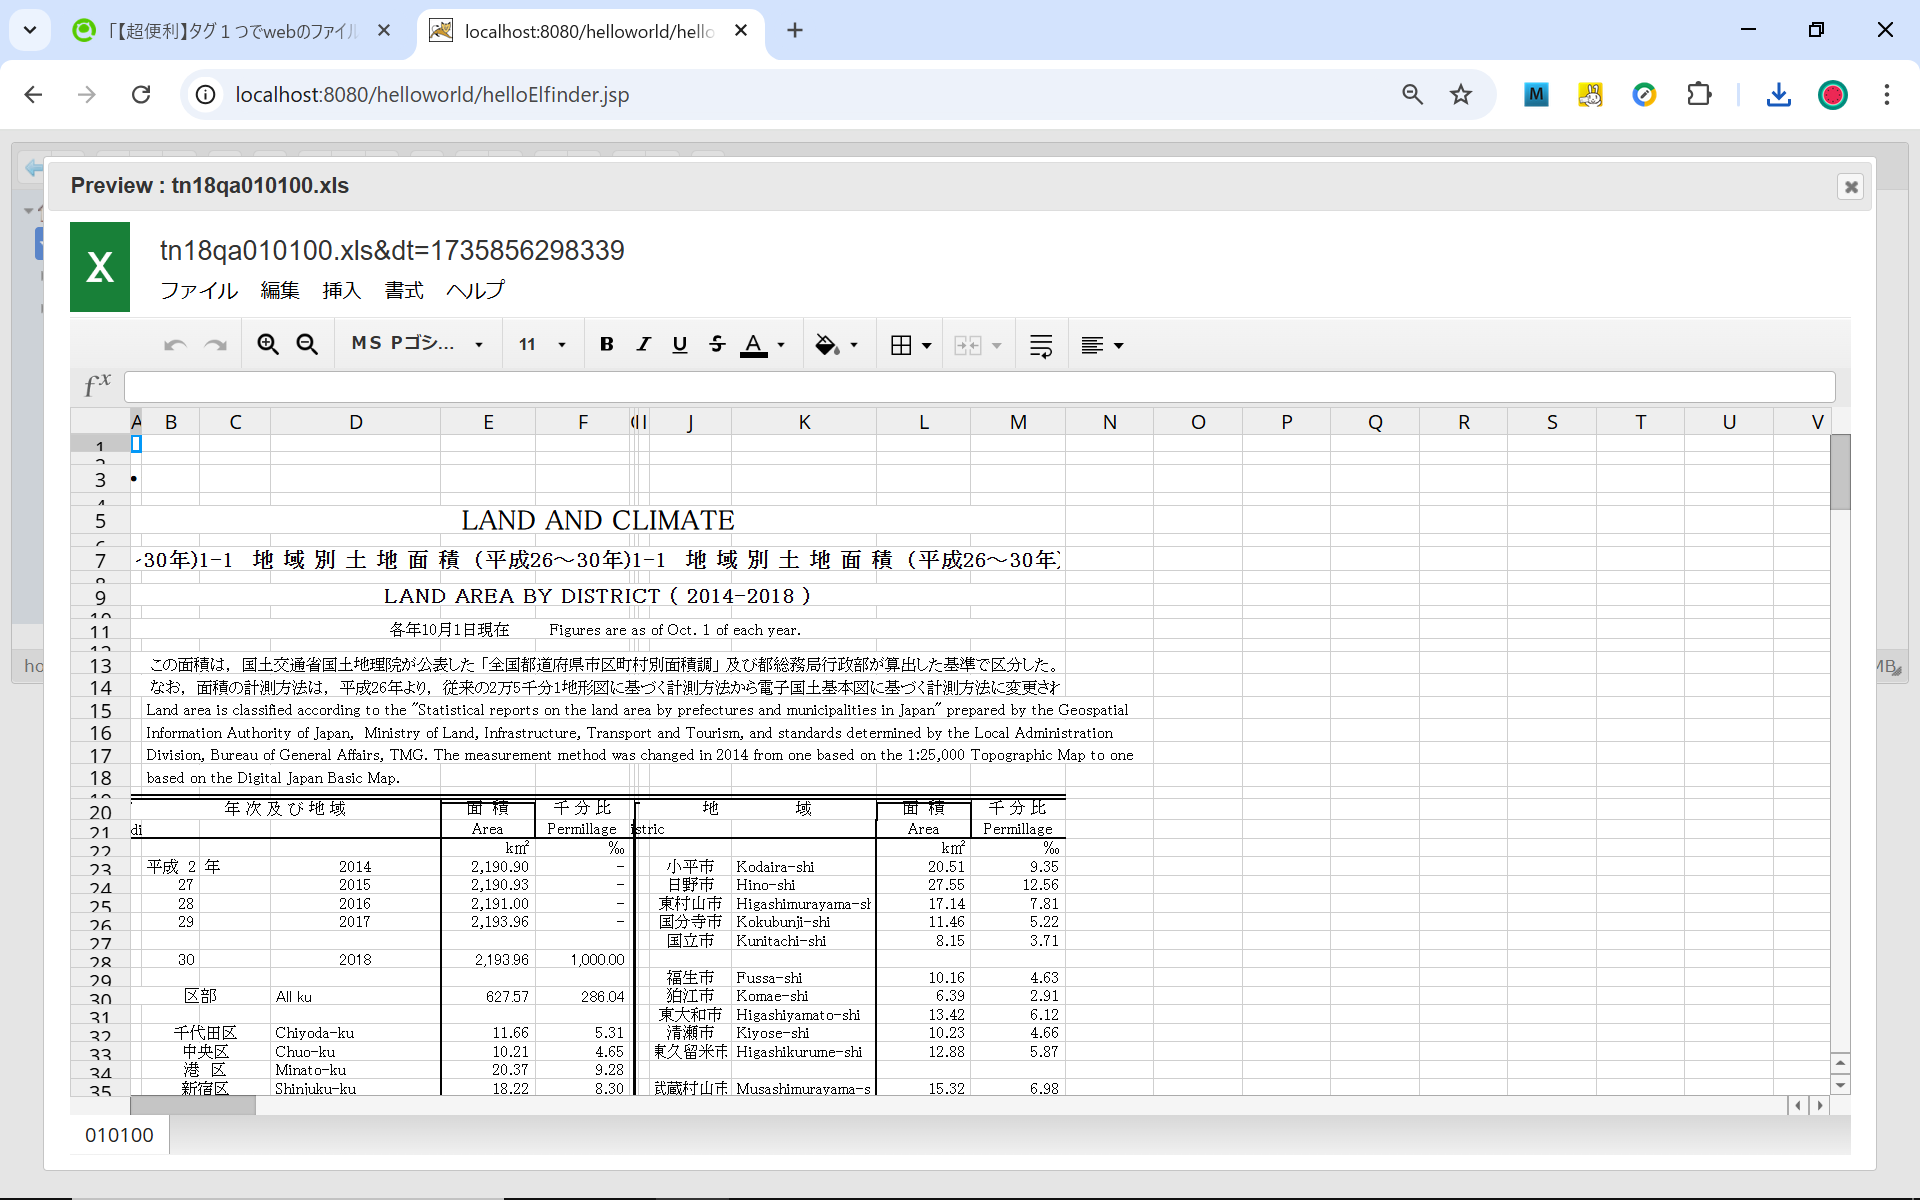Open the ファイル menu

tap(199, 291)
